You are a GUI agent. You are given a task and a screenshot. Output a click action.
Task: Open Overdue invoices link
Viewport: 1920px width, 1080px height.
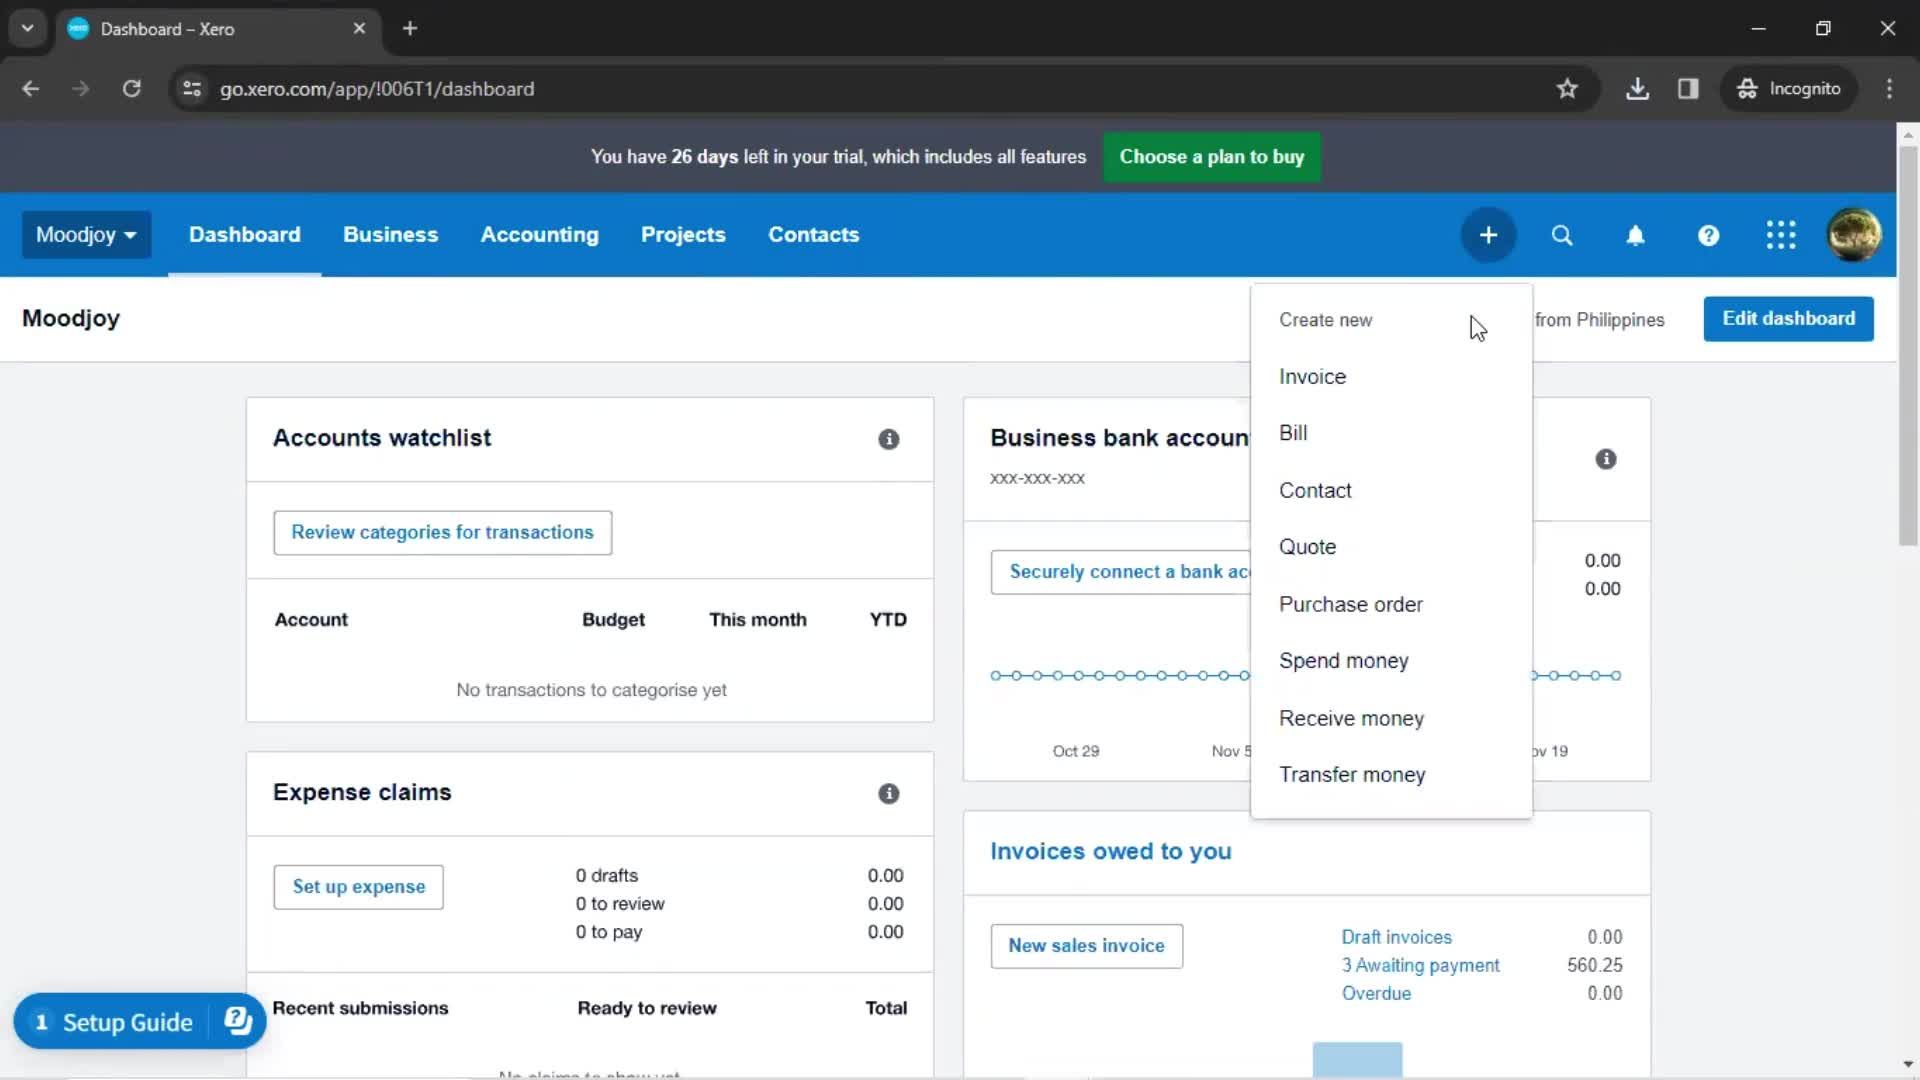coord(1376,993)
